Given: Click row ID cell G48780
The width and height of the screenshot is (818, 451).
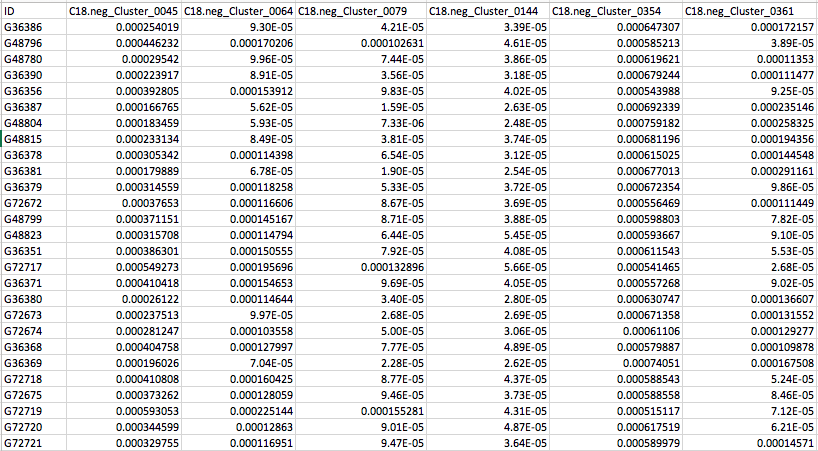Looking at the screenshot, I should 34,59.
